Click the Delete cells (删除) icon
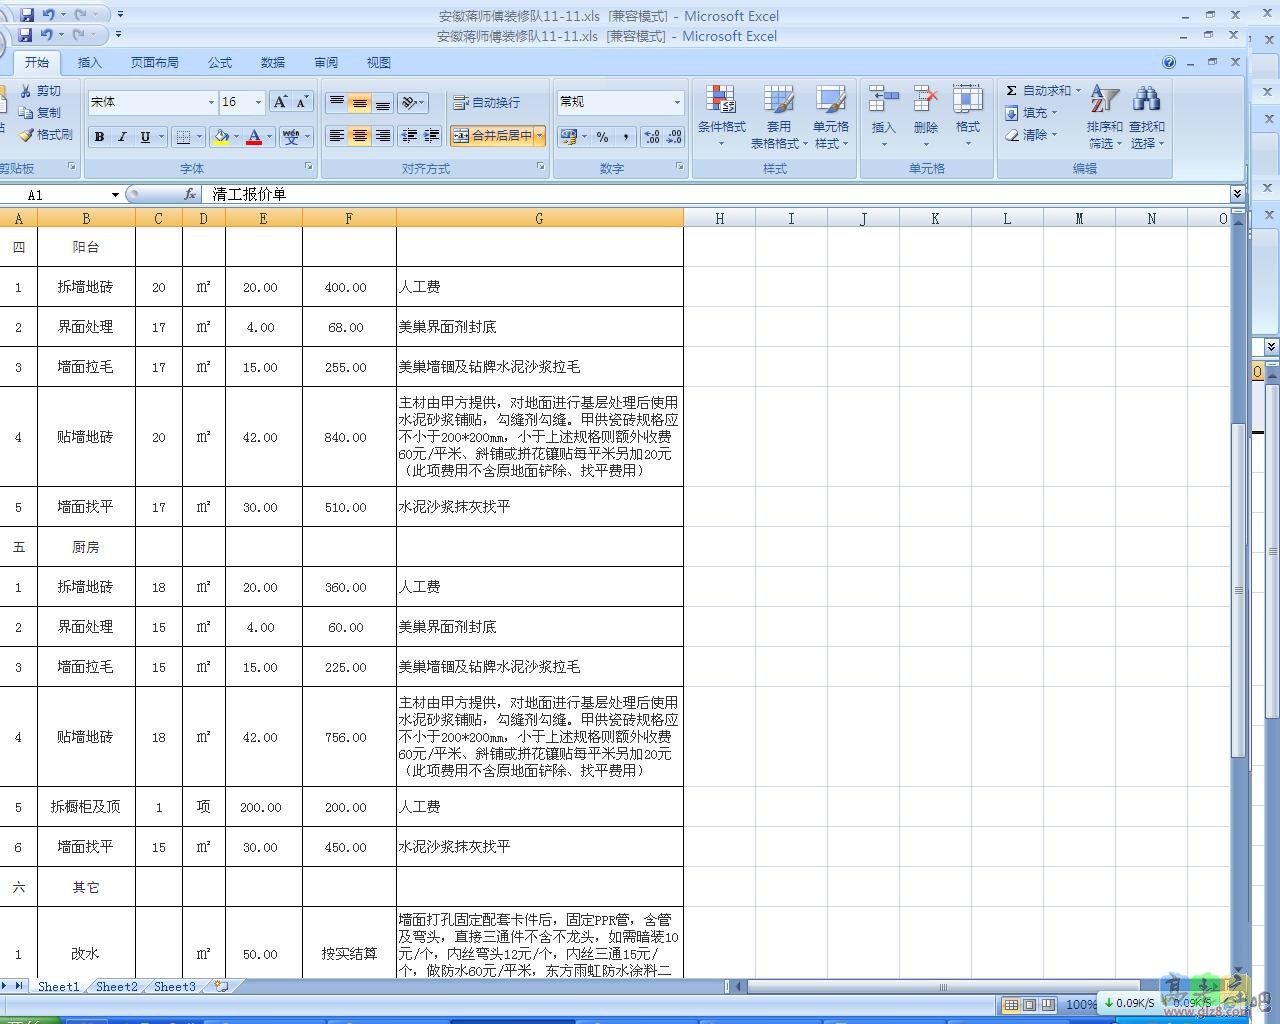Image resolution: width=1280 pixels, height=1024 pixels. (925, 102)
